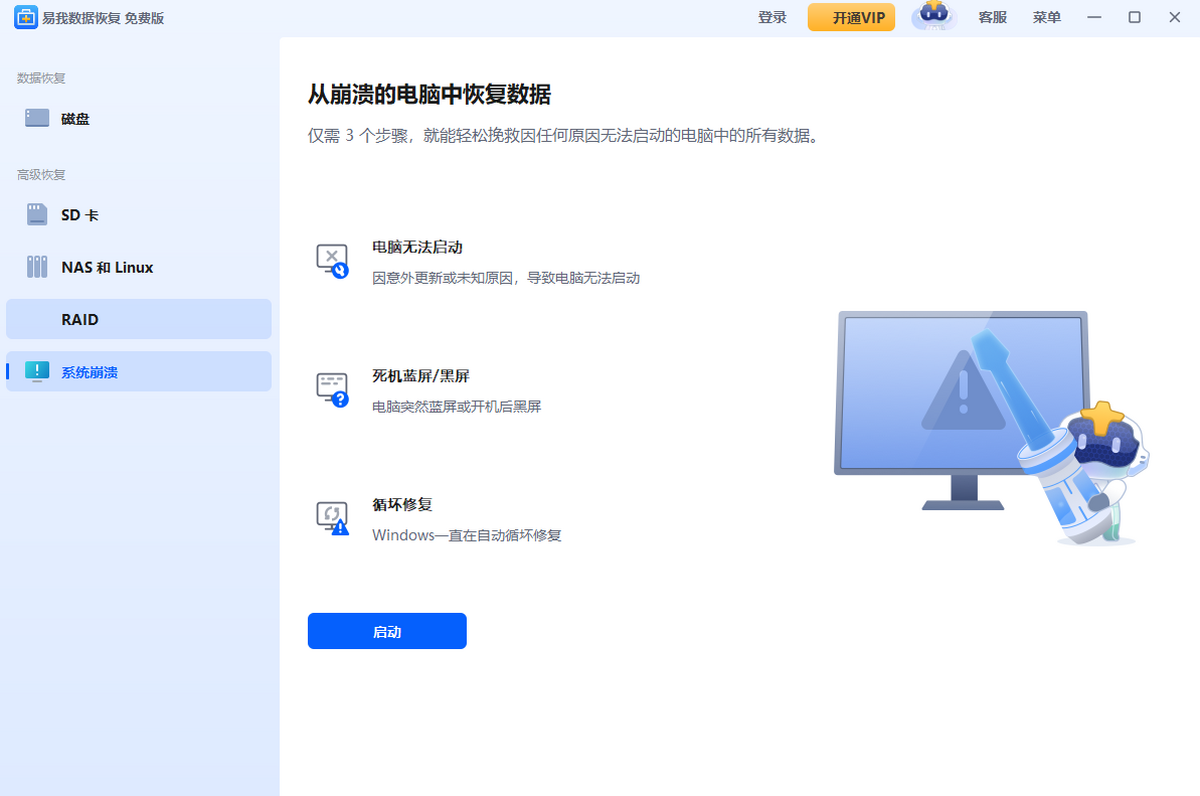This screenshot has width=1200, height=796.
Task: Click the 电脑无法启动 heading text
Action: 417,247
